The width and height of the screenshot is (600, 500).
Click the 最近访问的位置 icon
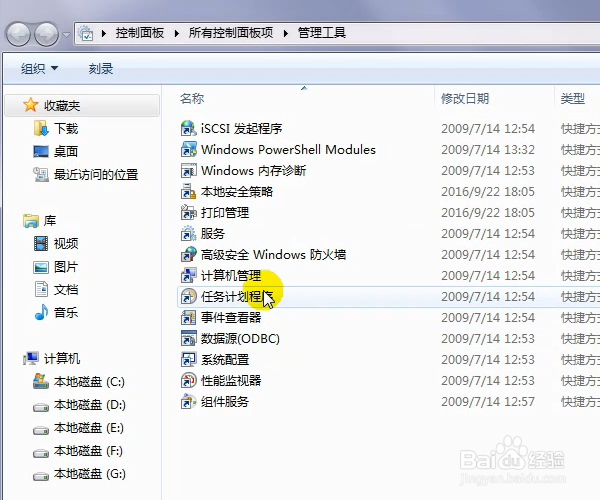click(x=41, y=175)
